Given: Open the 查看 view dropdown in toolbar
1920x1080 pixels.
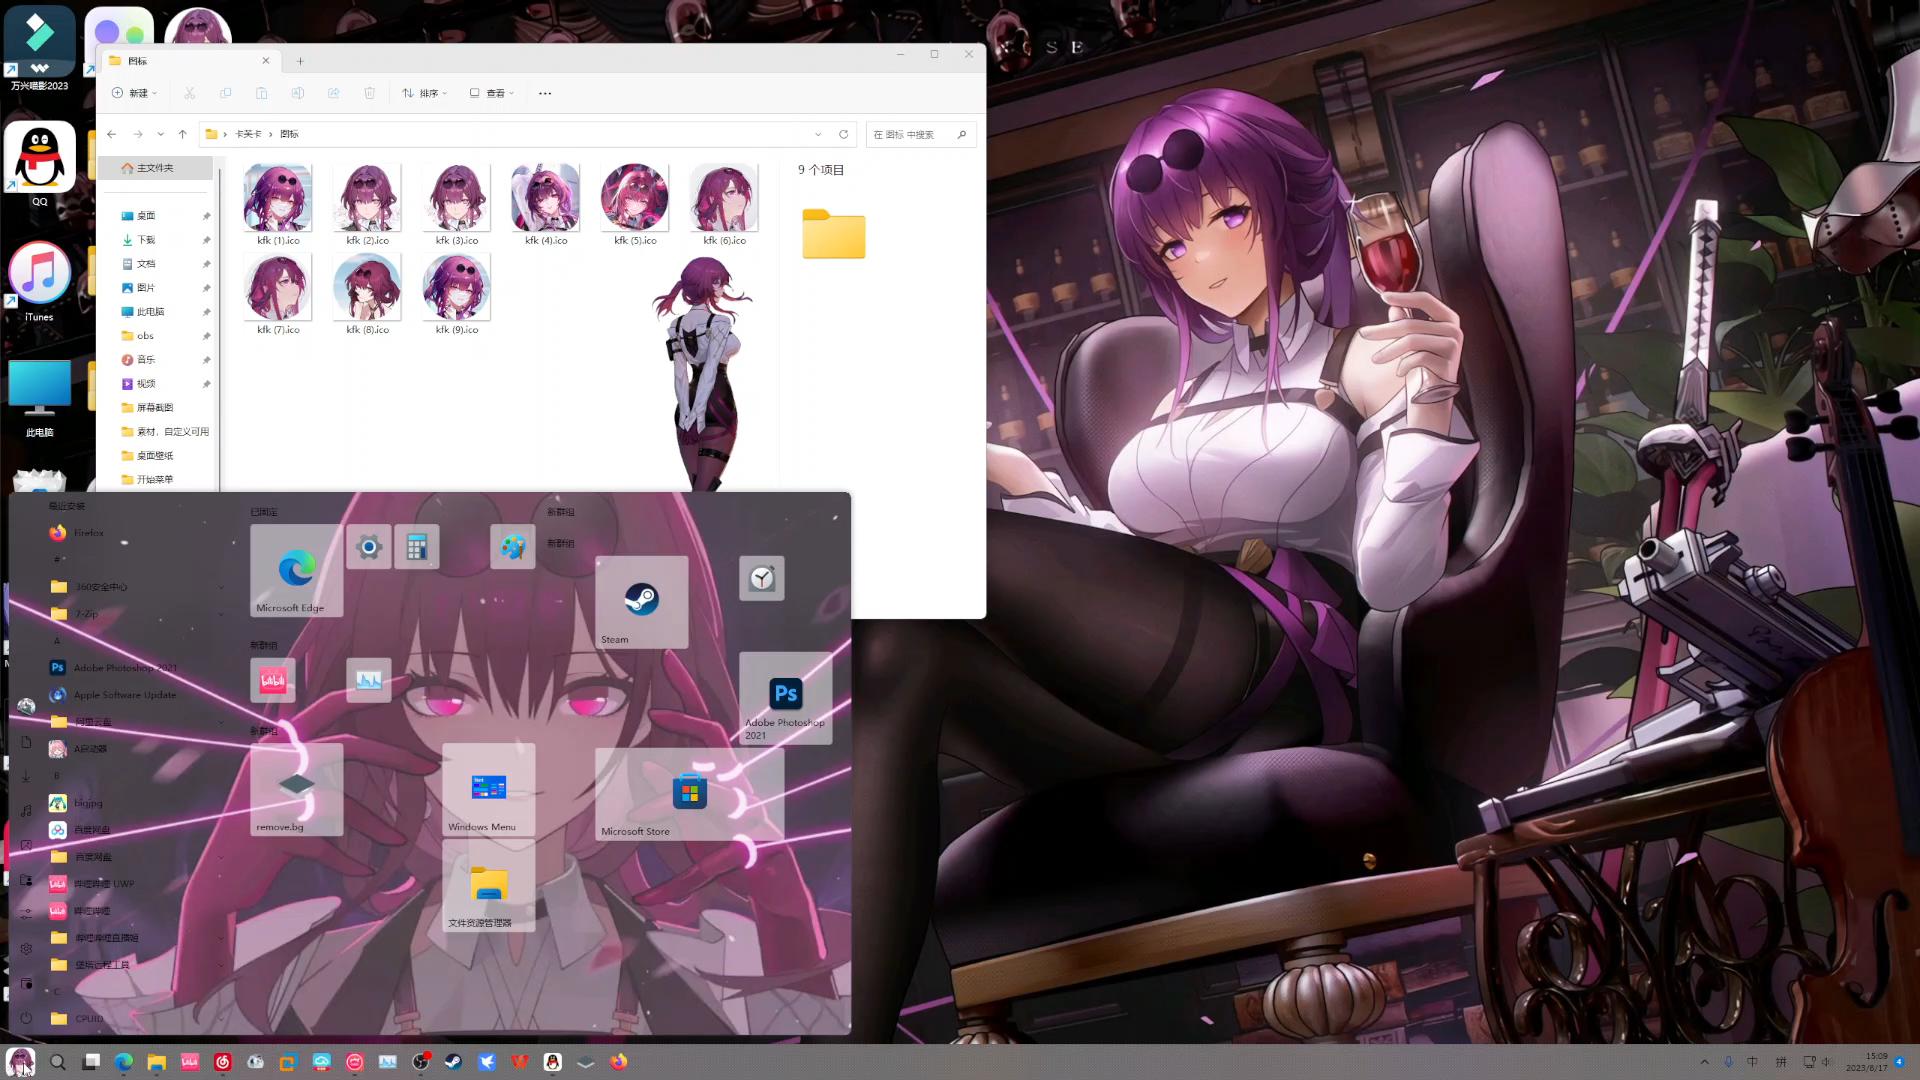Looking at the screenshot, I should pyautogui.click(x=492, y=93).
